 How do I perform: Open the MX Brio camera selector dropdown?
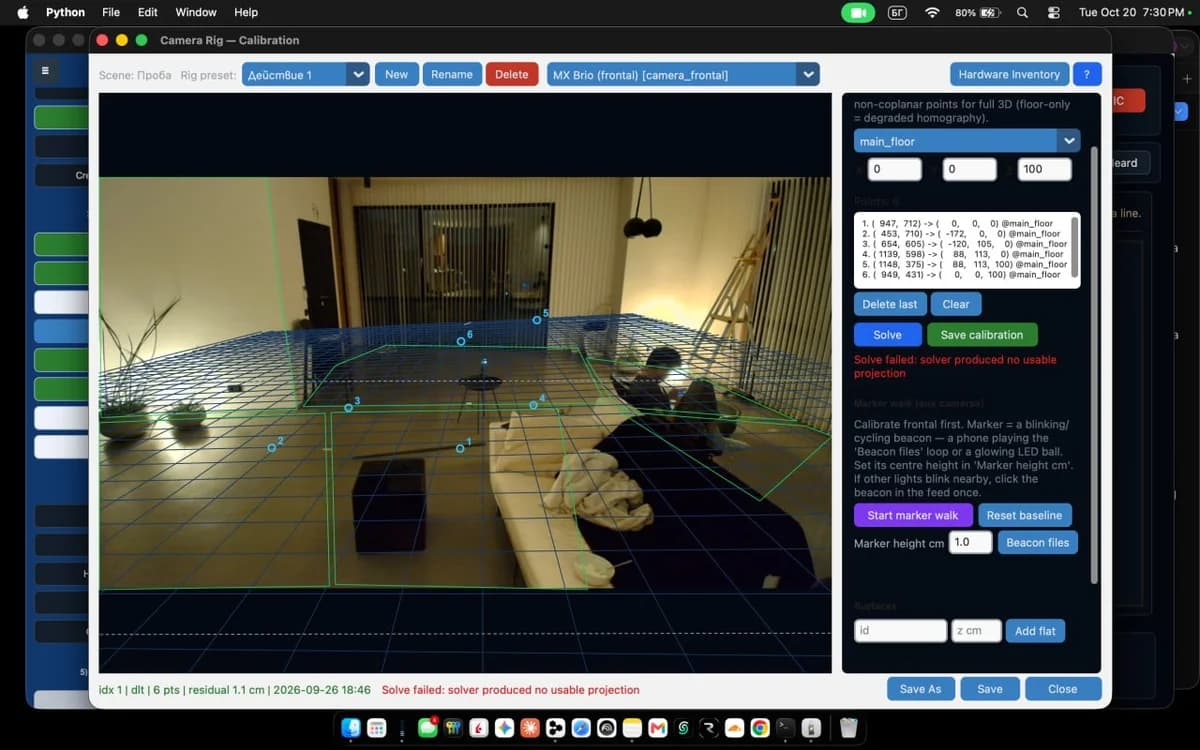coord(683,74)
